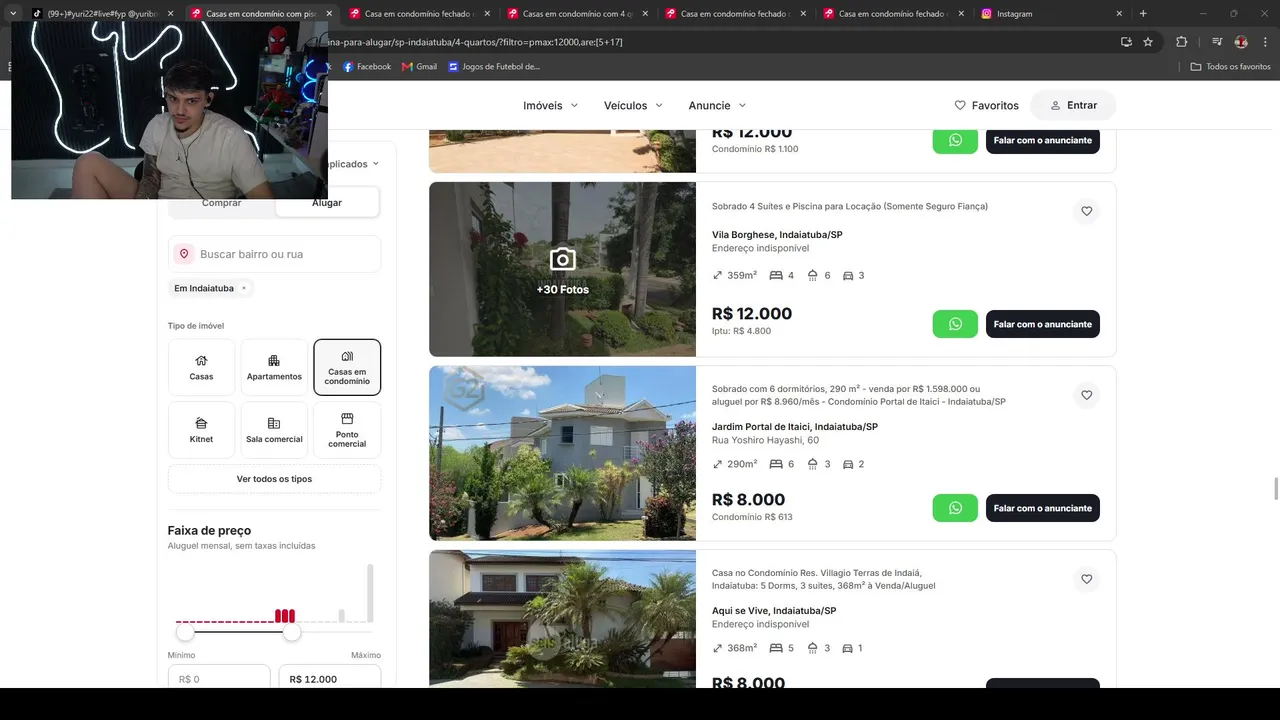Close the active Casas em condomínio com piscina tab
This screenshot has height=720, width=1280.
(329, 14)
